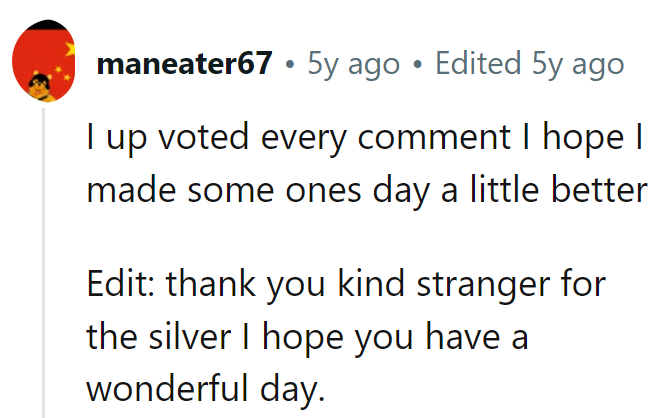670x418 pixels.
Task: Click the large yellow star on avatar flag
Action: coord(71,50)
